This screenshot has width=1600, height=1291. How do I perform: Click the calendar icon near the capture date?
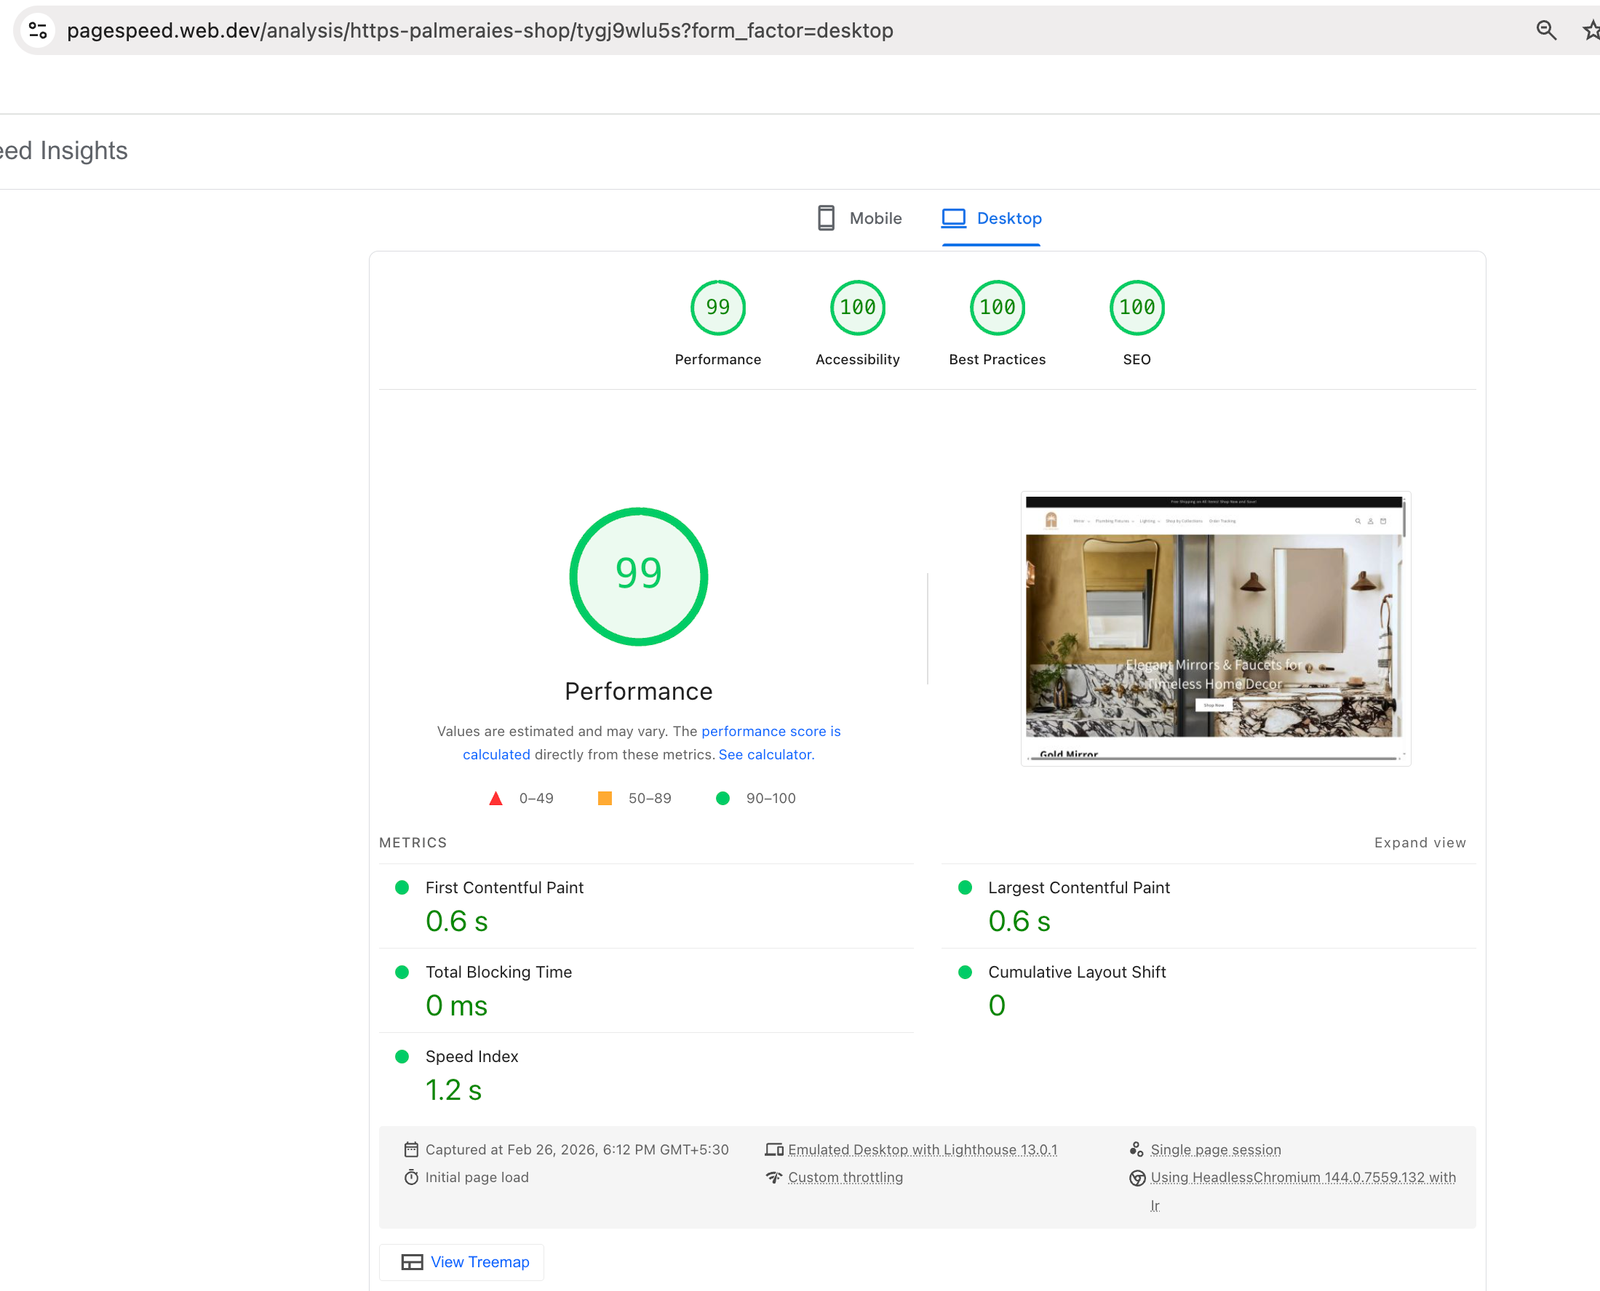coord(411,1149)
